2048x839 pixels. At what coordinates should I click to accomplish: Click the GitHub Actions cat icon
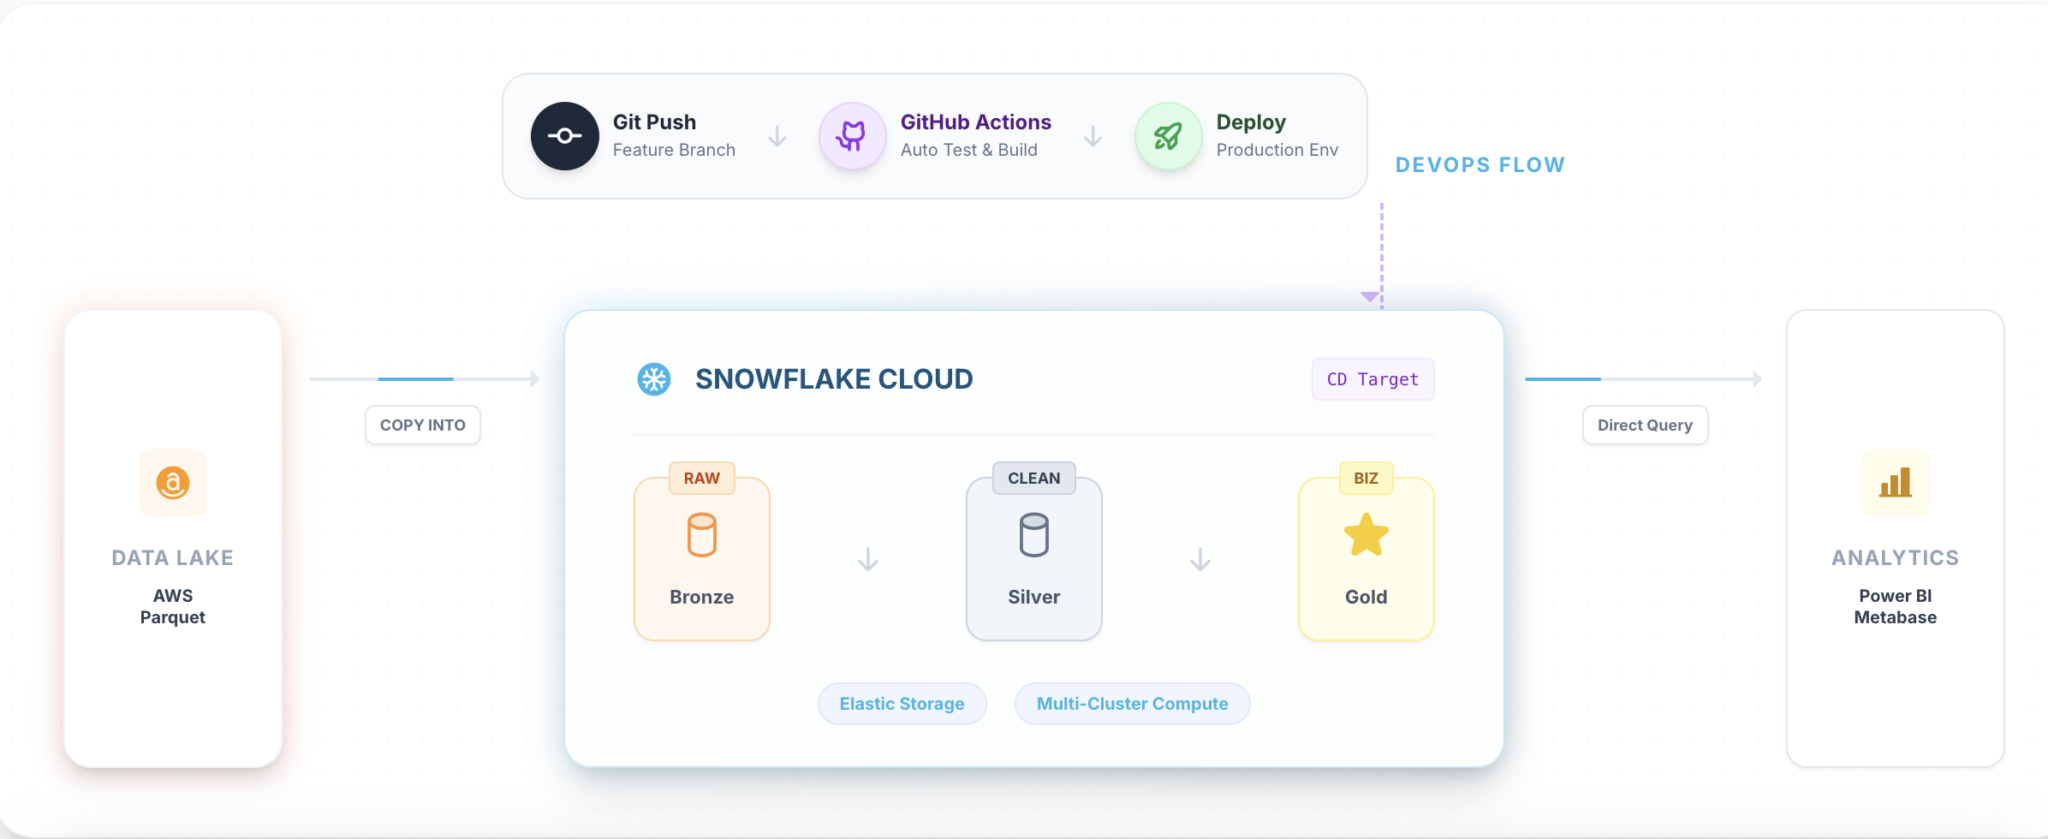tap(852, 136)
